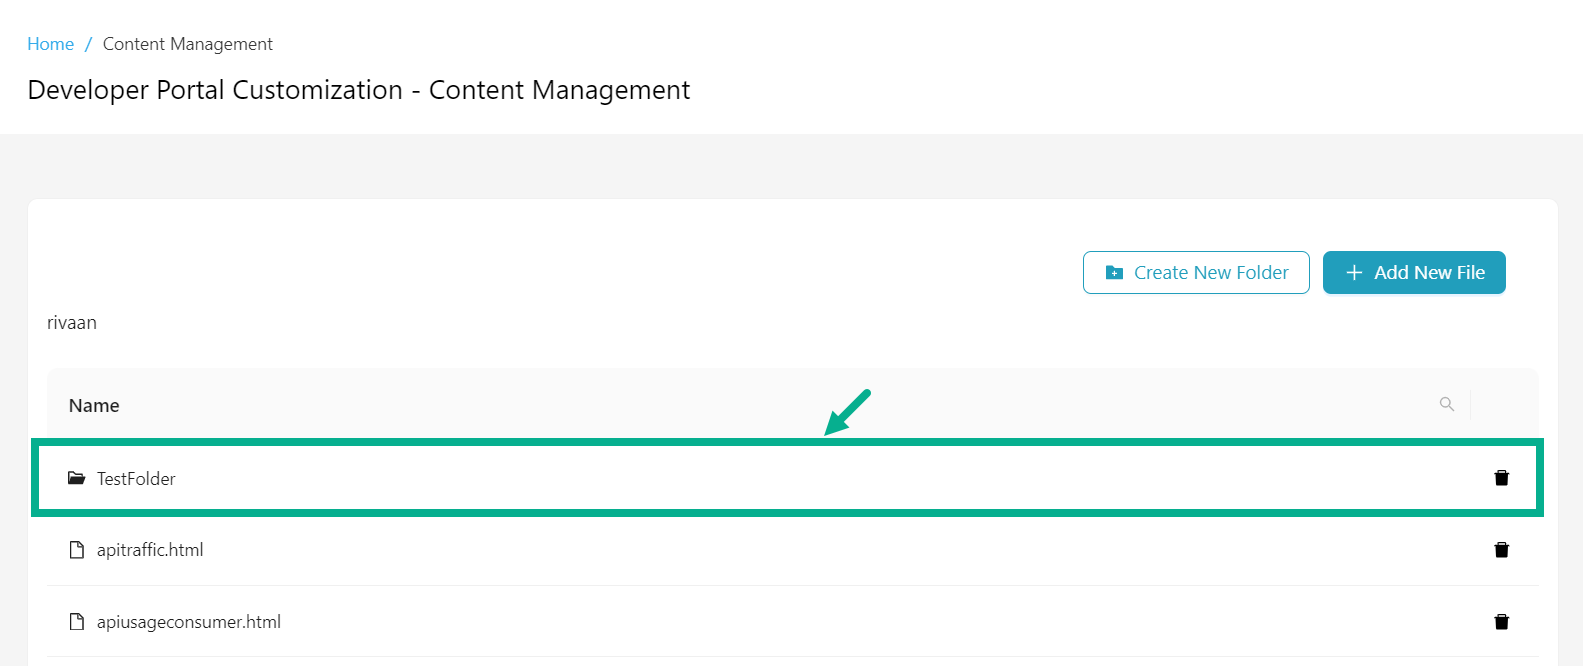This screenshot has height=666, width=1583.
Task: Open the apiusageconsumer.html file entry
Action: click(x=189, y=621)
